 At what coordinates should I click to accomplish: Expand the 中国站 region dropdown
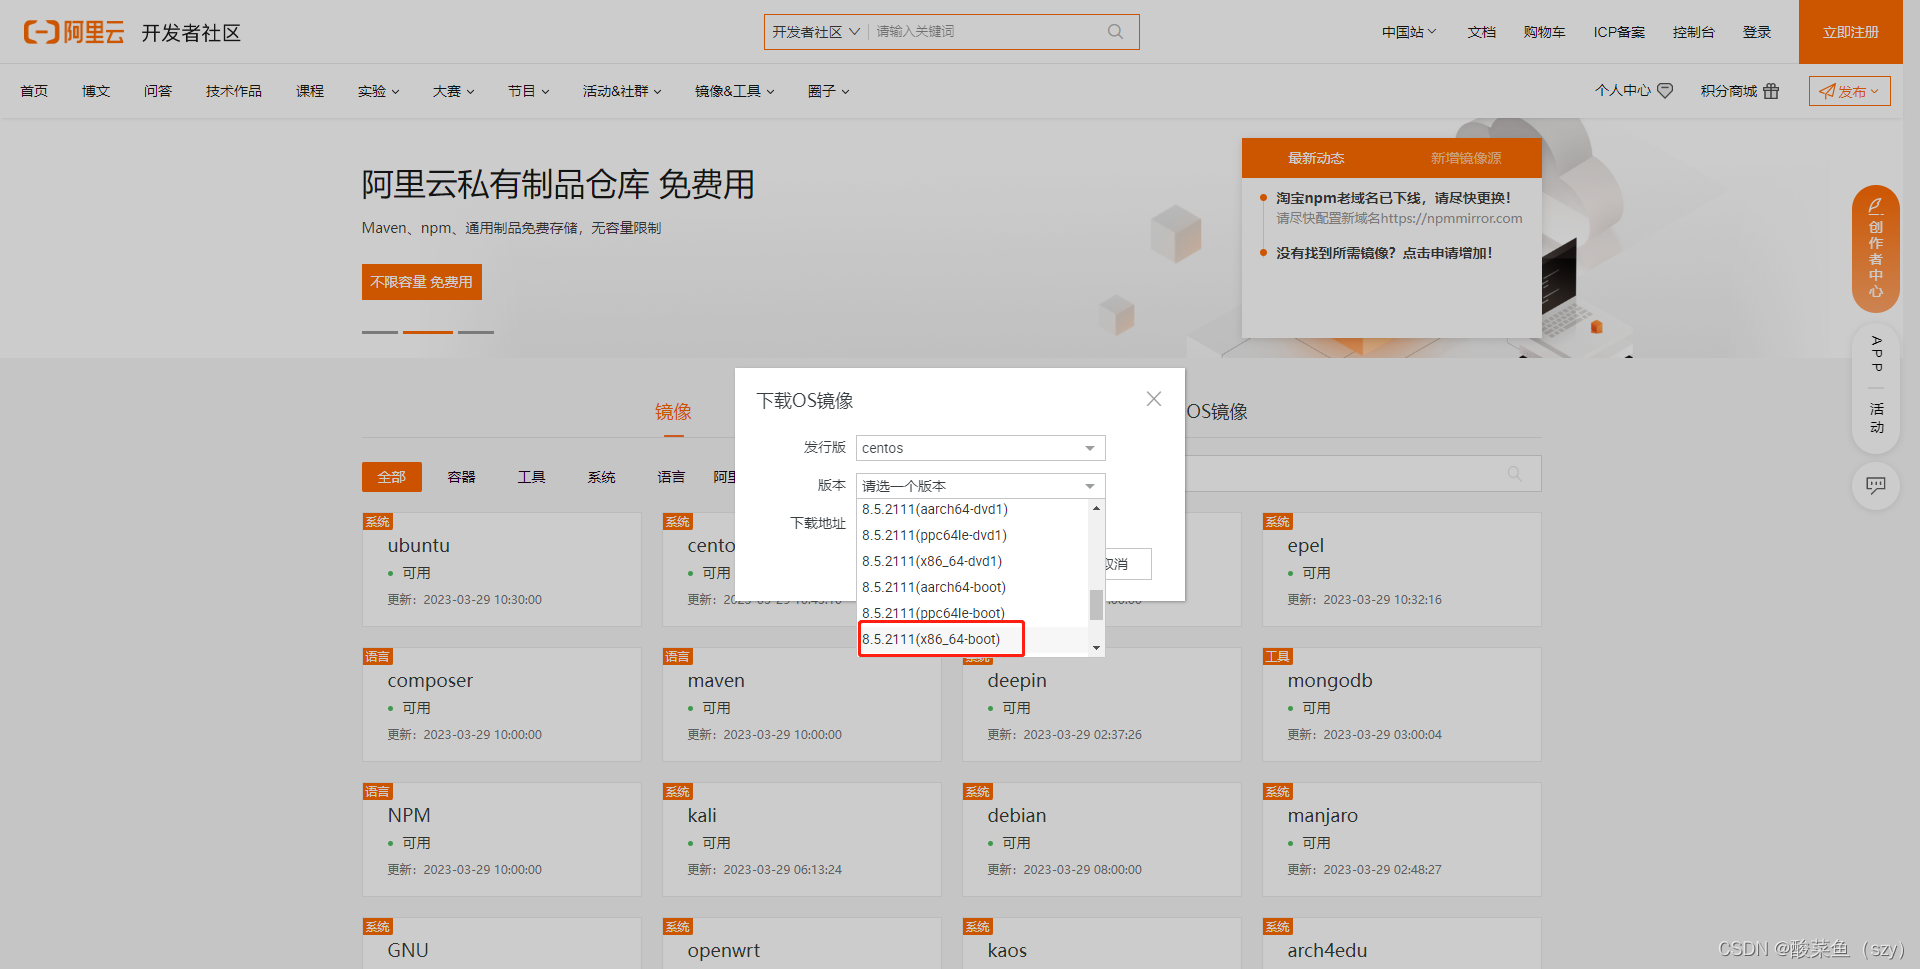(1409, 32)
